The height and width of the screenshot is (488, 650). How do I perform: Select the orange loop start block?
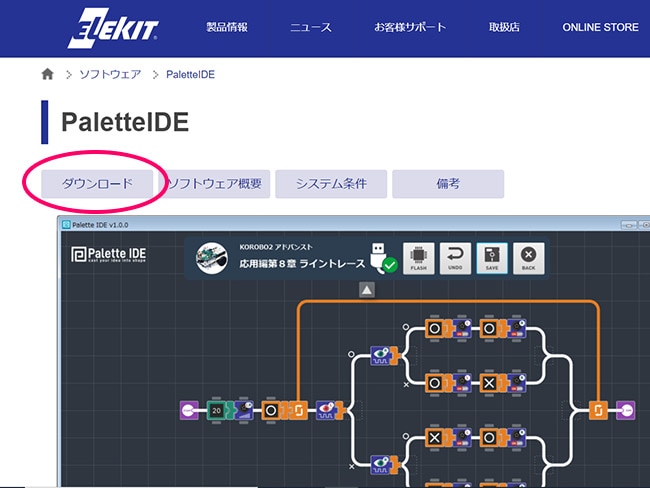[298, 410]
